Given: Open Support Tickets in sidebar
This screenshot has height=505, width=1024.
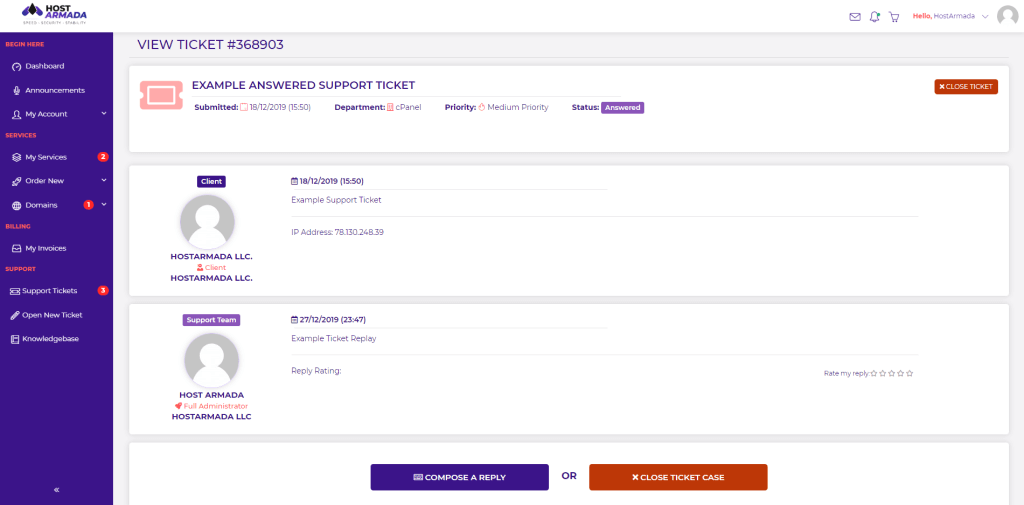Looking at the screenshot, I should [x=50, y=291].
